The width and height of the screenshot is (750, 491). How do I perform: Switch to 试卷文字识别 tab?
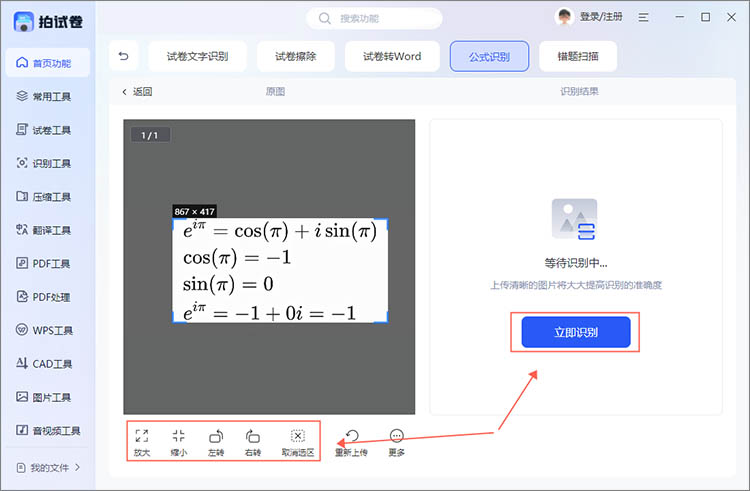[198, 56]
